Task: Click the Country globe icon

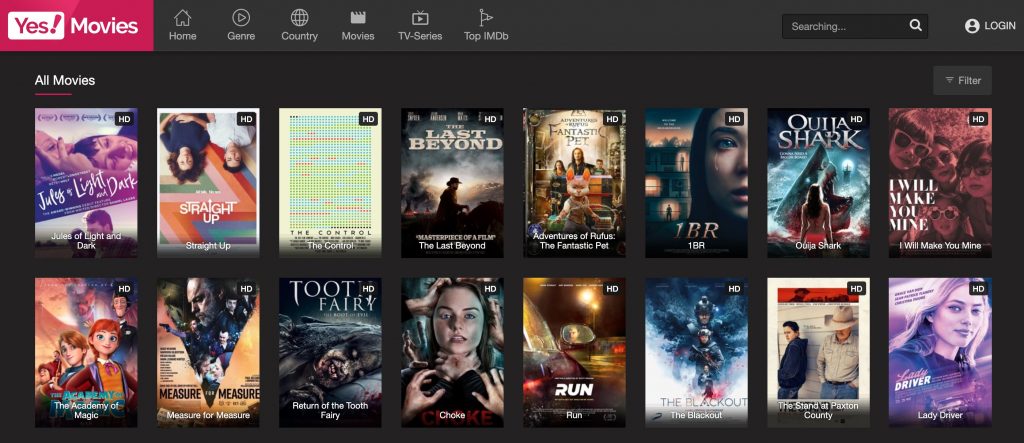Action: (x=300, y=18)
